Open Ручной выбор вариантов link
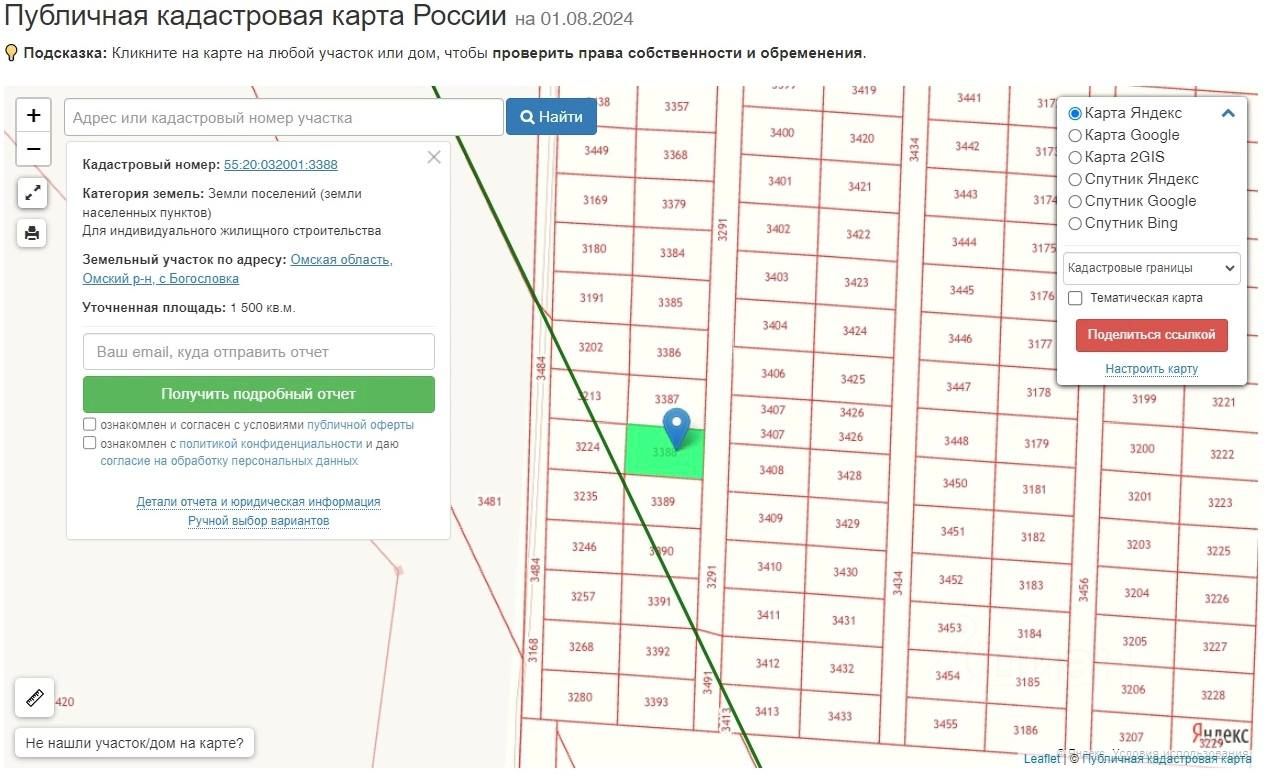Screen dimensions: 1266x783 point(259,521)
